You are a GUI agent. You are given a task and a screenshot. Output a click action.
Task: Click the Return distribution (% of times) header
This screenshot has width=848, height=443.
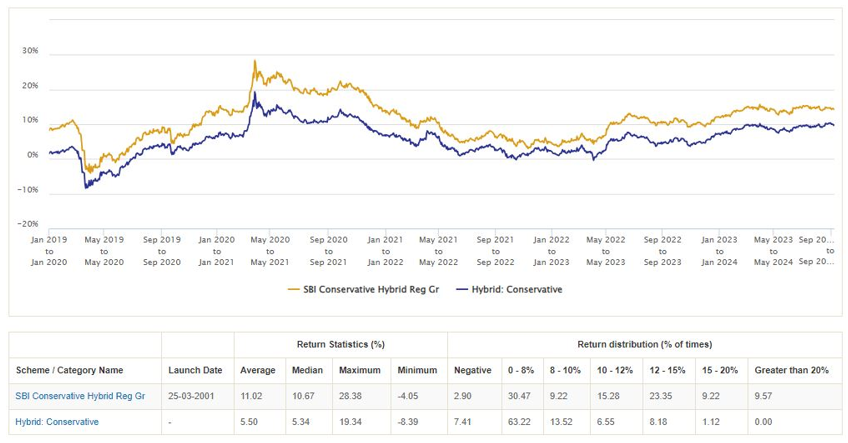click(645, 345)
